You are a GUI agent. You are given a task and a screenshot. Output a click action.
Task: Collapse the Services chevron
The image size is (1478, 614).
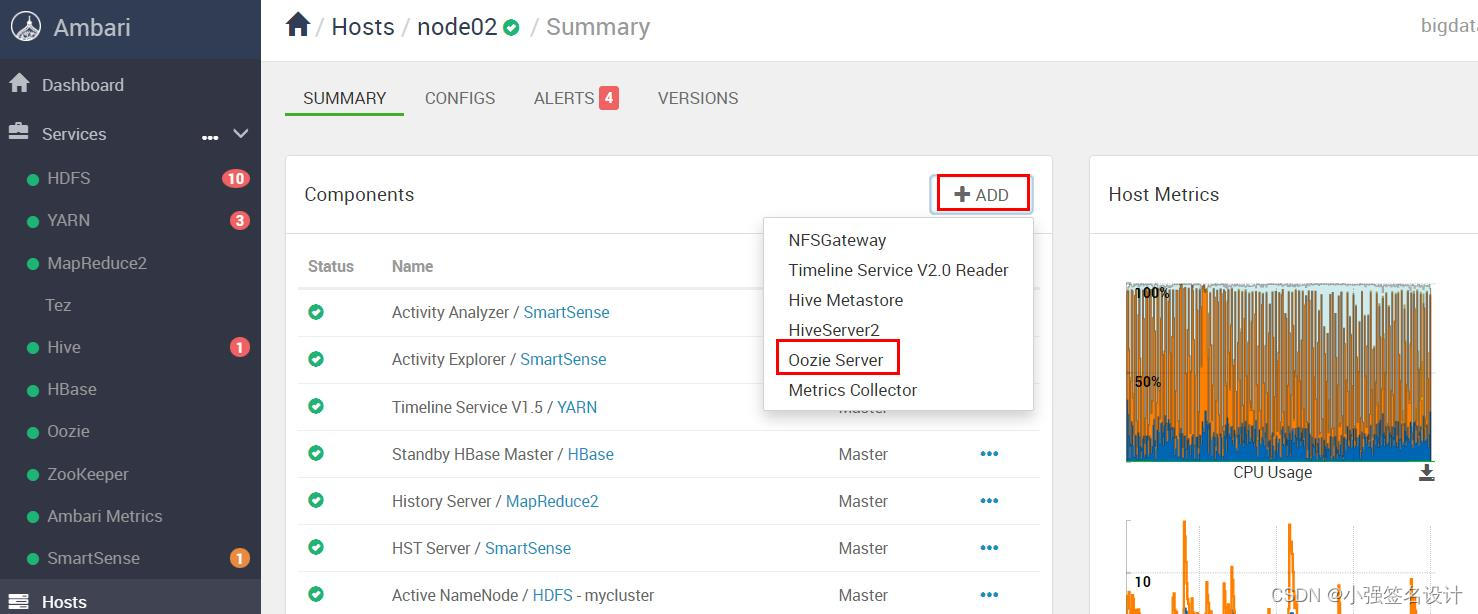pos(240,133)
